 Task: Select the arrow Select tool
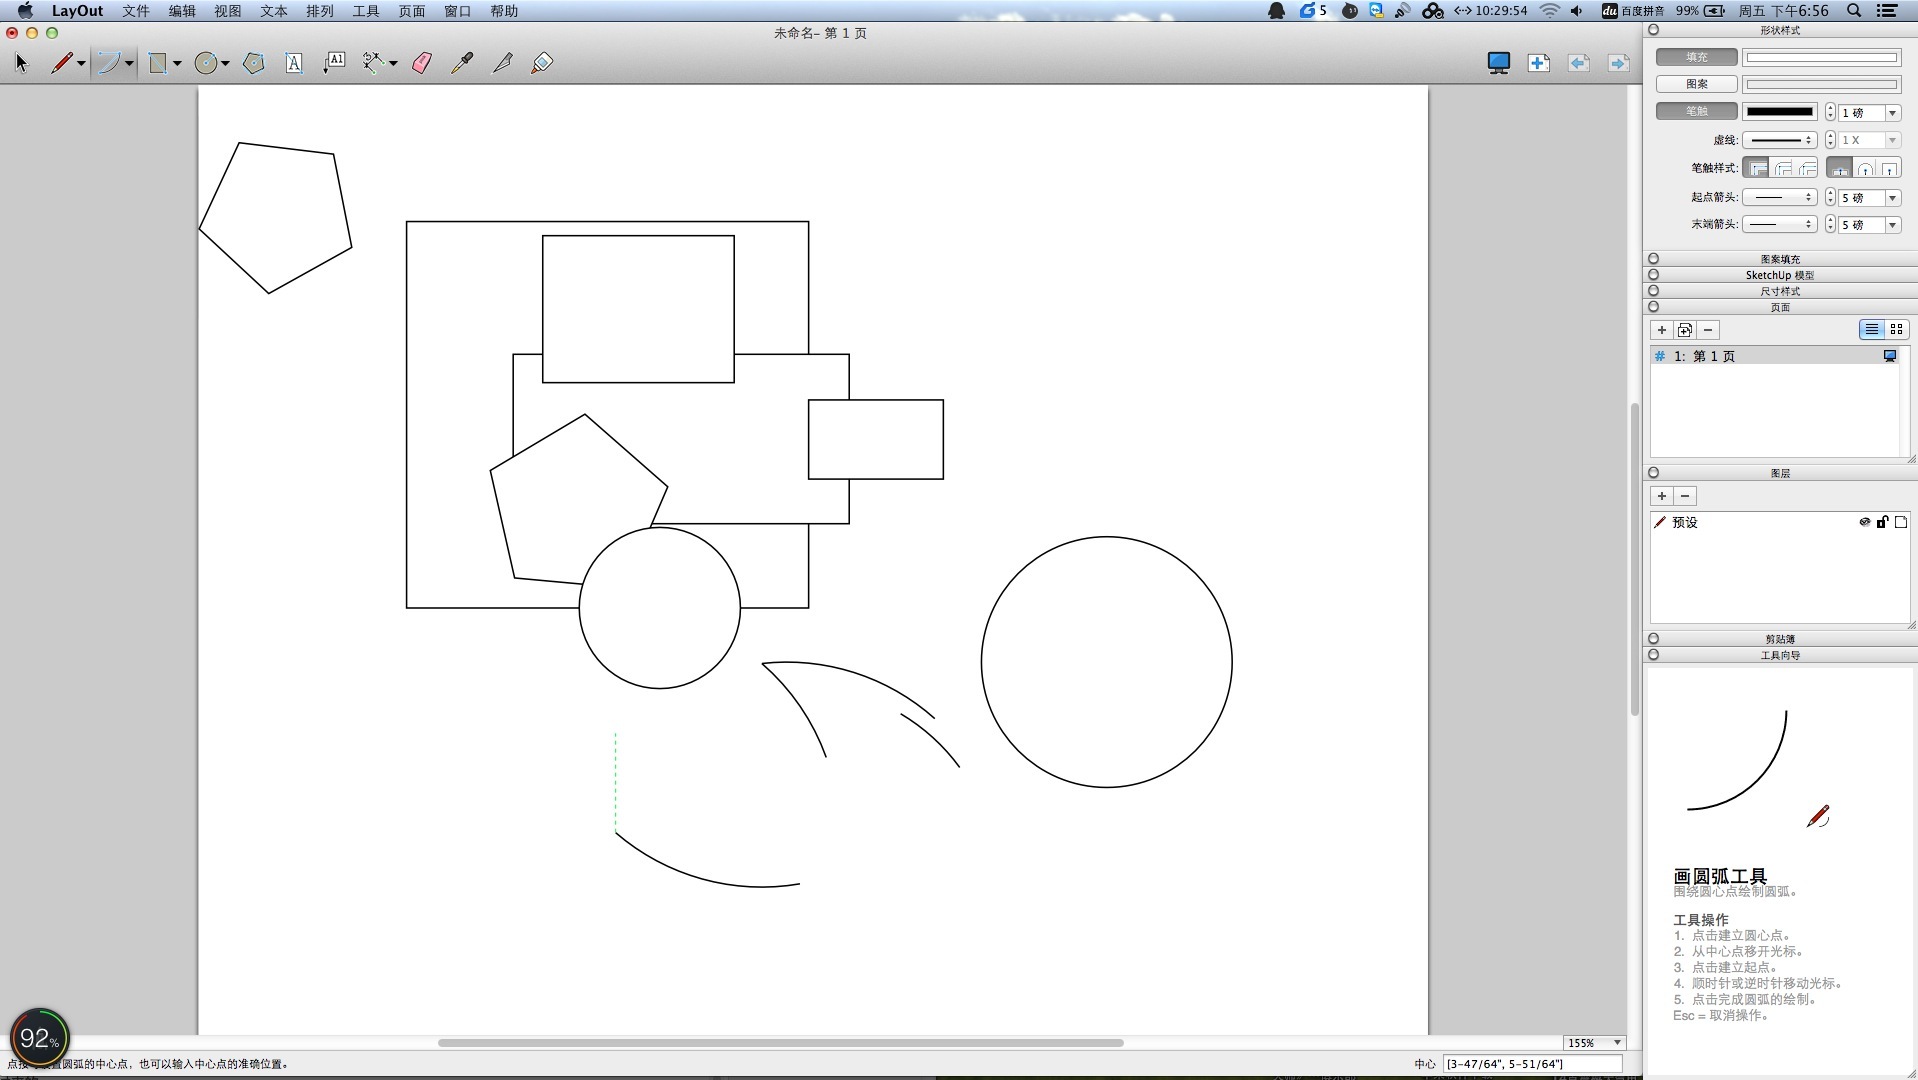pos(22,63)
